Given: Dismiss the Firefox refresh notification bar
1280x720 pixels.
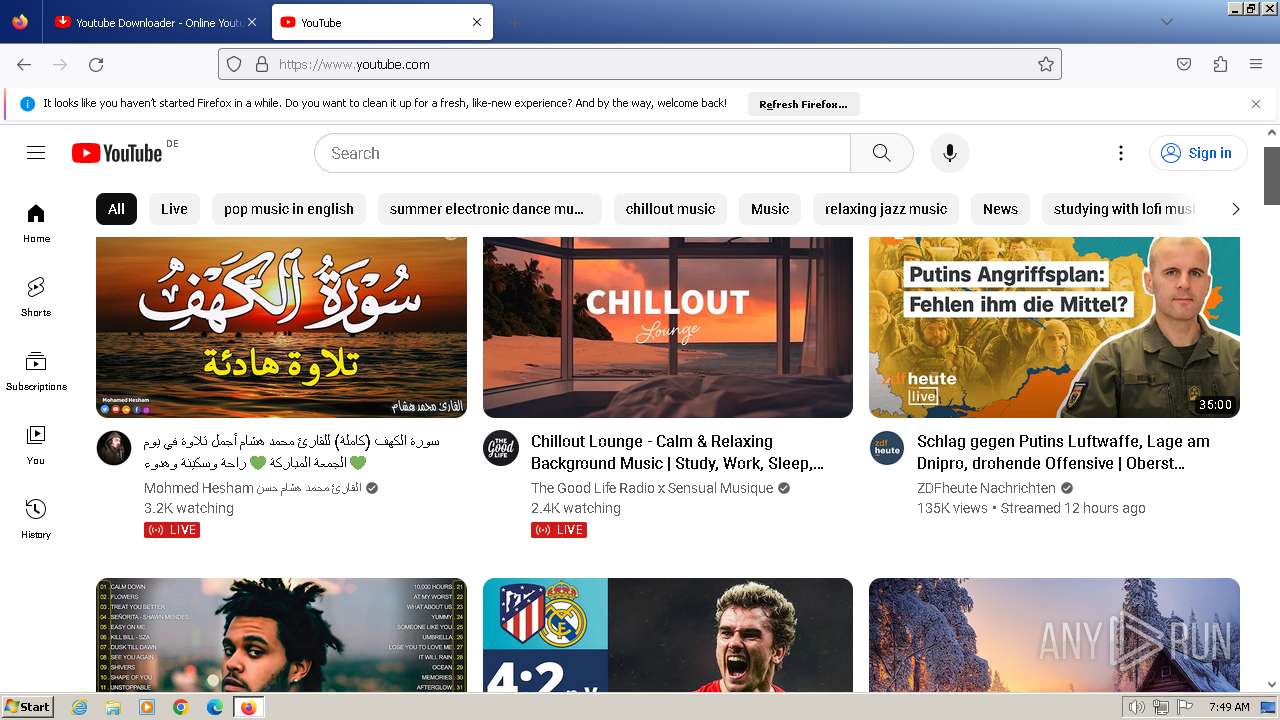Looking at the screenshot, I should pos(1256,104).
